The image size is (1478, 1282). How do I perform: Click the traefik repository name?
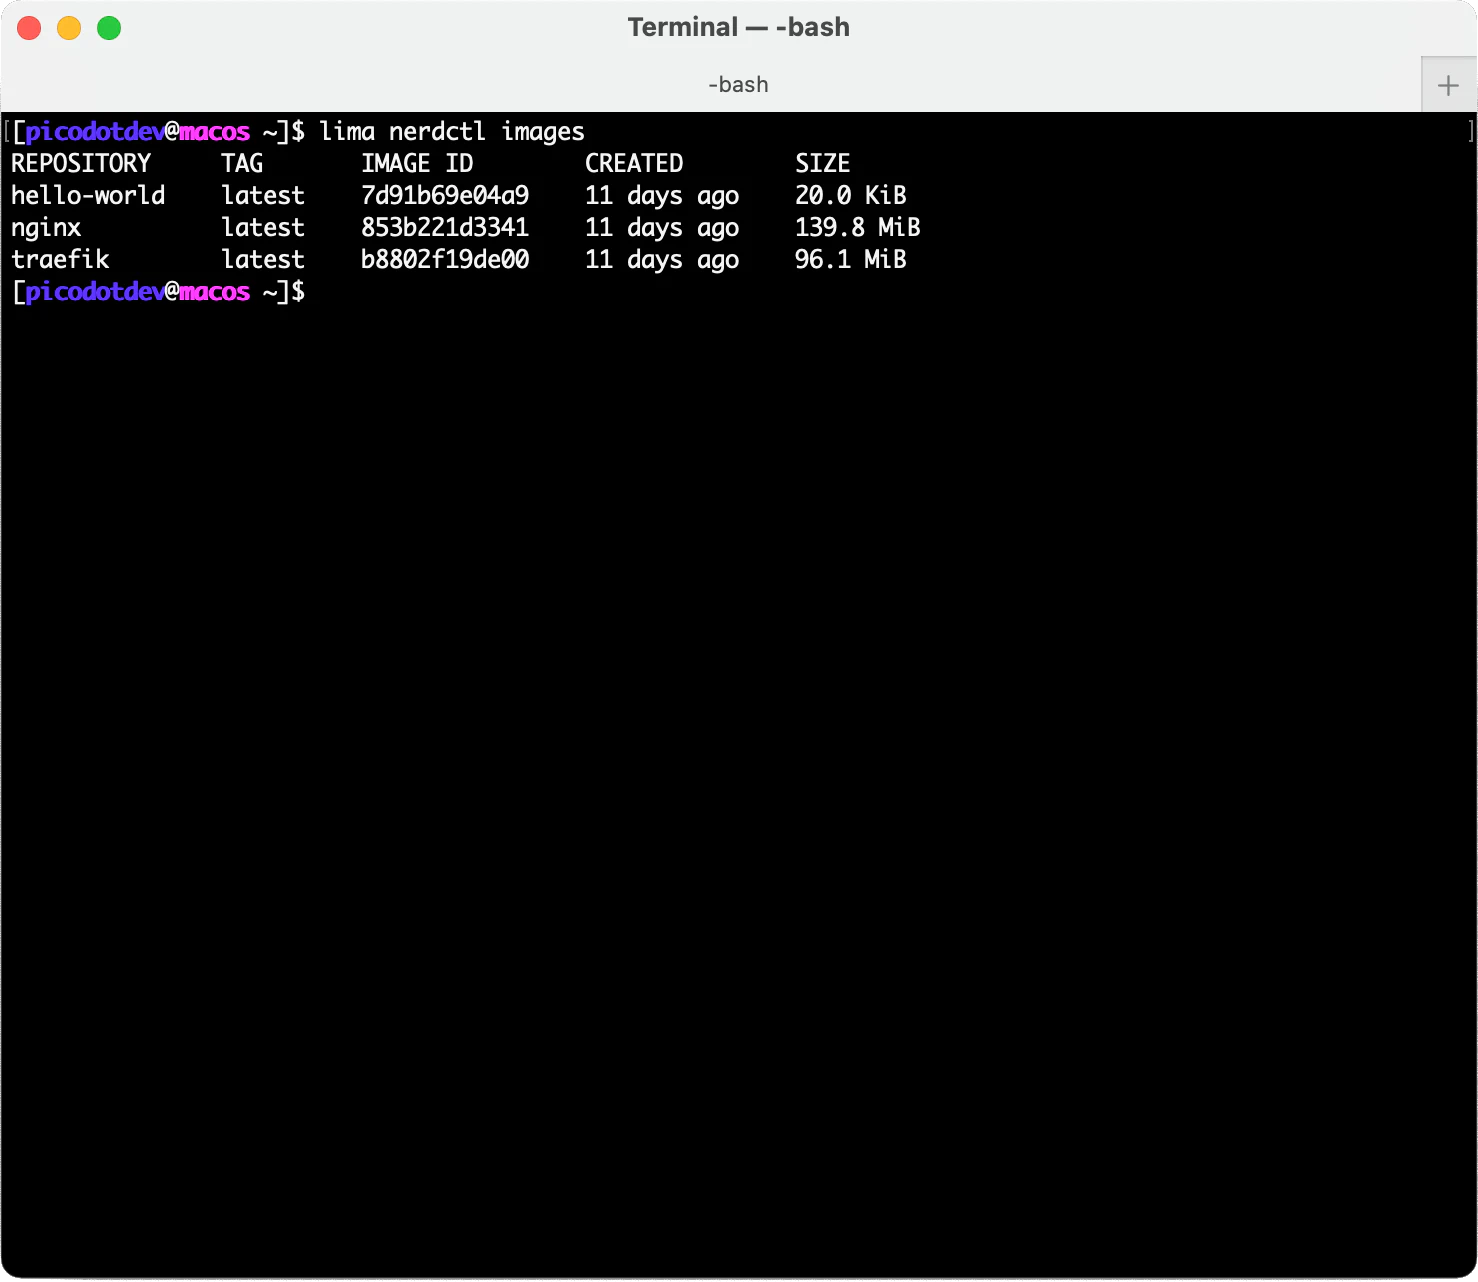click(60, 260)
